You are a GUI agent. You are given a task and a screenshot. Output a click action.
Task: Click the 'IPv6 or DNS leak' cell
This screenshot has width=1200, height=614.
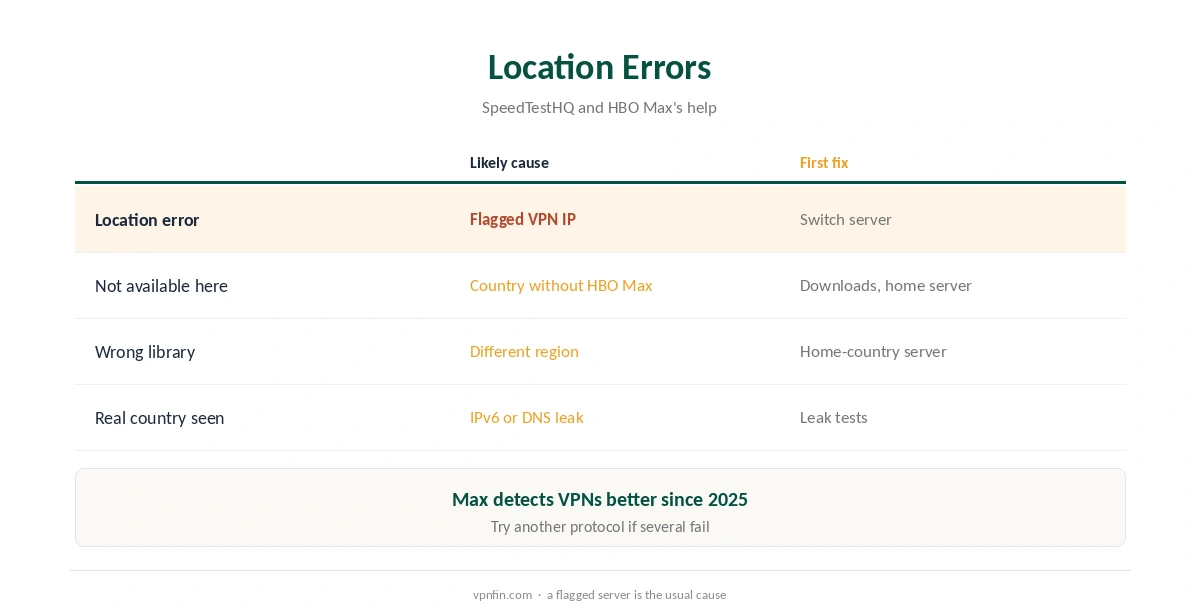click(x=527, y=417)
